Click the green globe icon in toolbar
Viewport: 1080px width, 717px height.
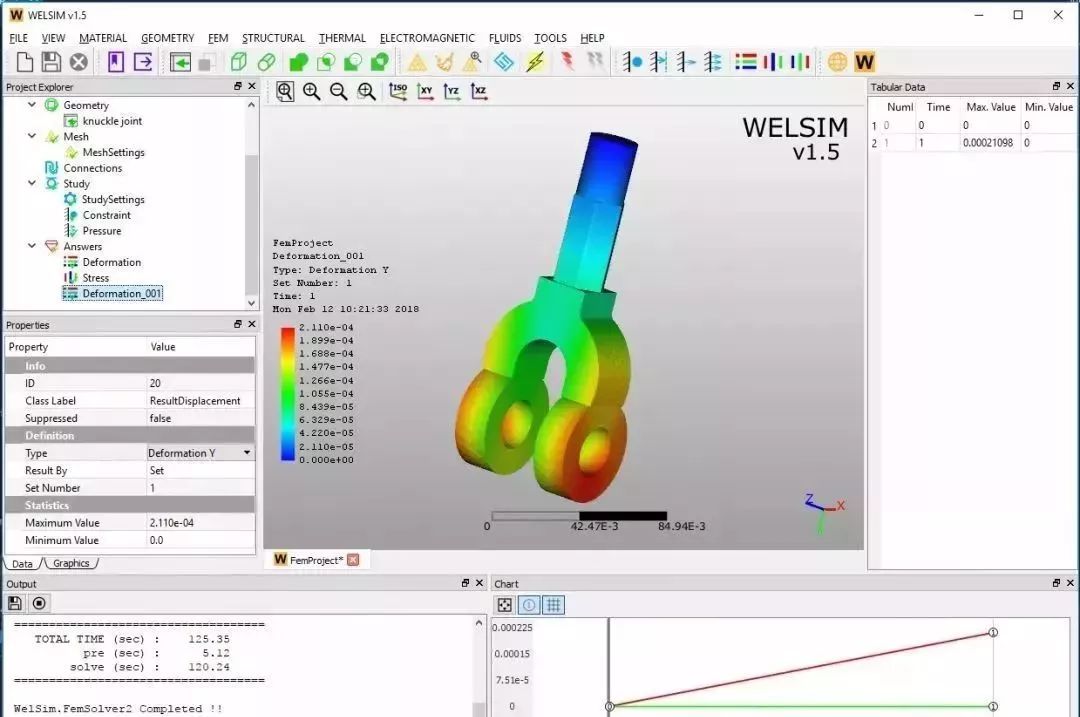[837, 62]
